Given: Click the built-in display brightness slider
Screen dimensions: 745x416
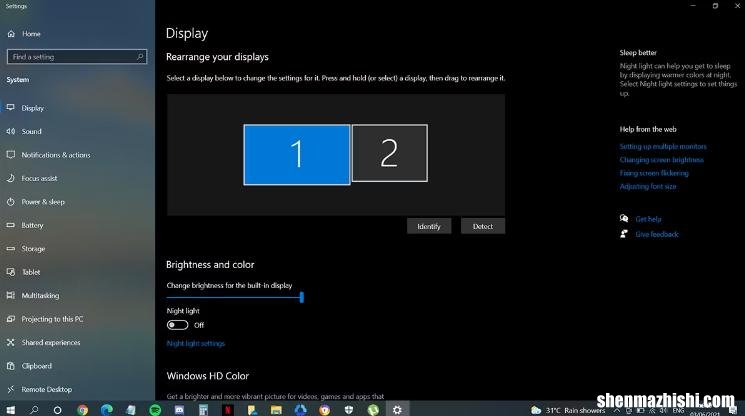Looking at the screenshot, I should tap(235, 297).
